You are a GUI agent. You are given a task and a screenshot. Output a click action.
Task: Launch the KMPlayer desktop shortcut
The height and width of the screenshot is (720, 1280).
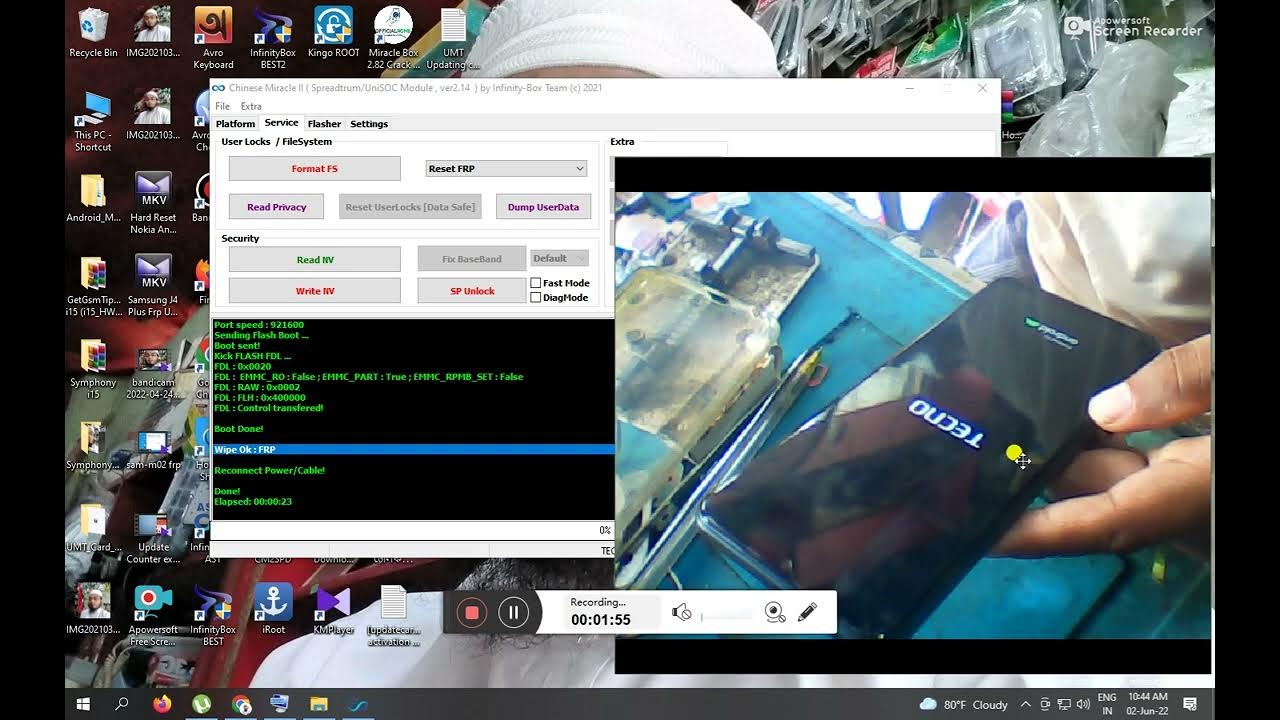point(333,610)
